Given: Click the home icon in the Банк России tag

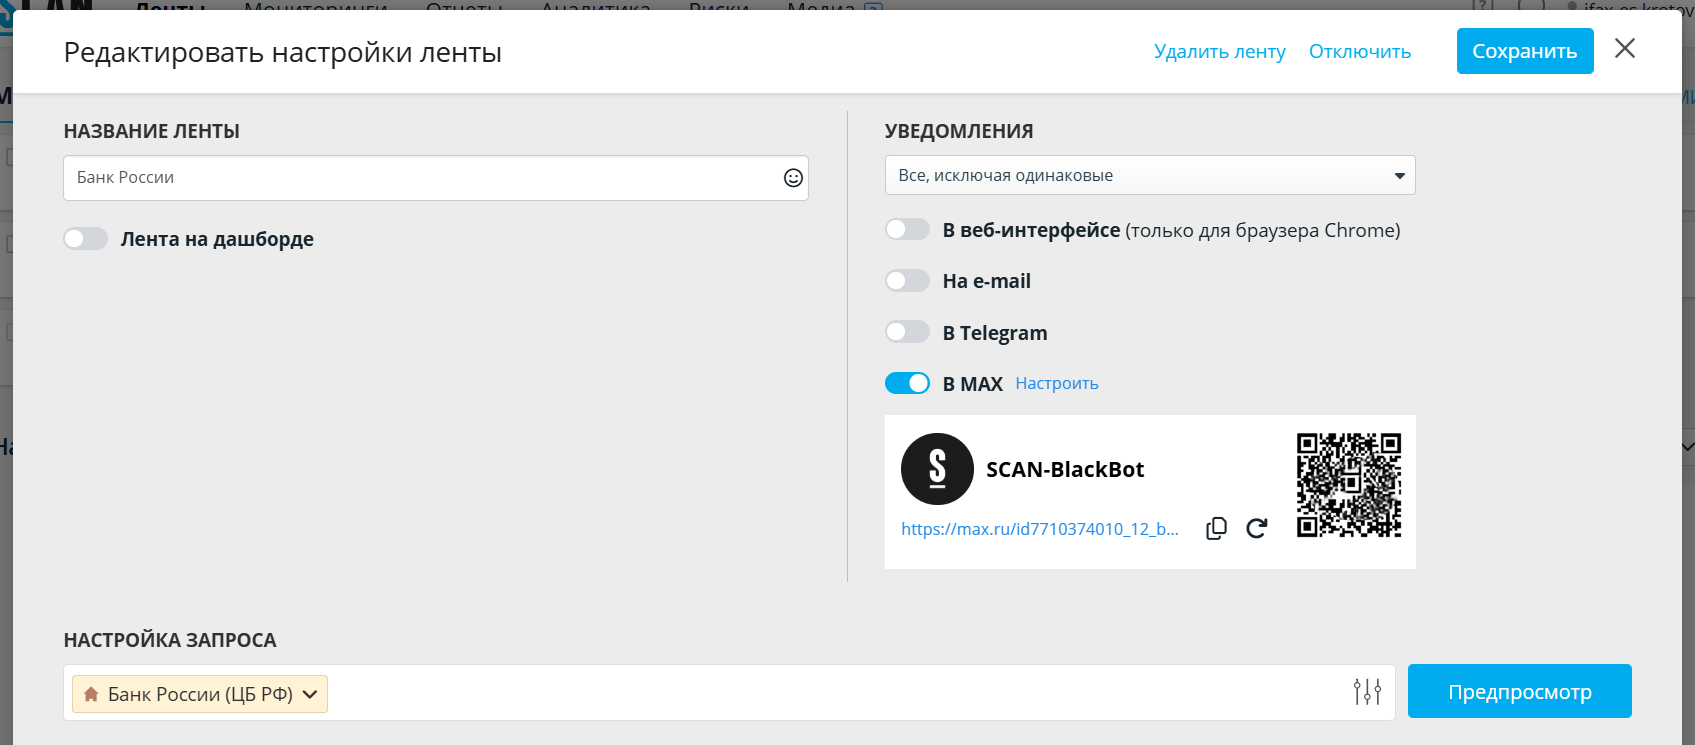Looking at the screenshot, I should 91,694.
